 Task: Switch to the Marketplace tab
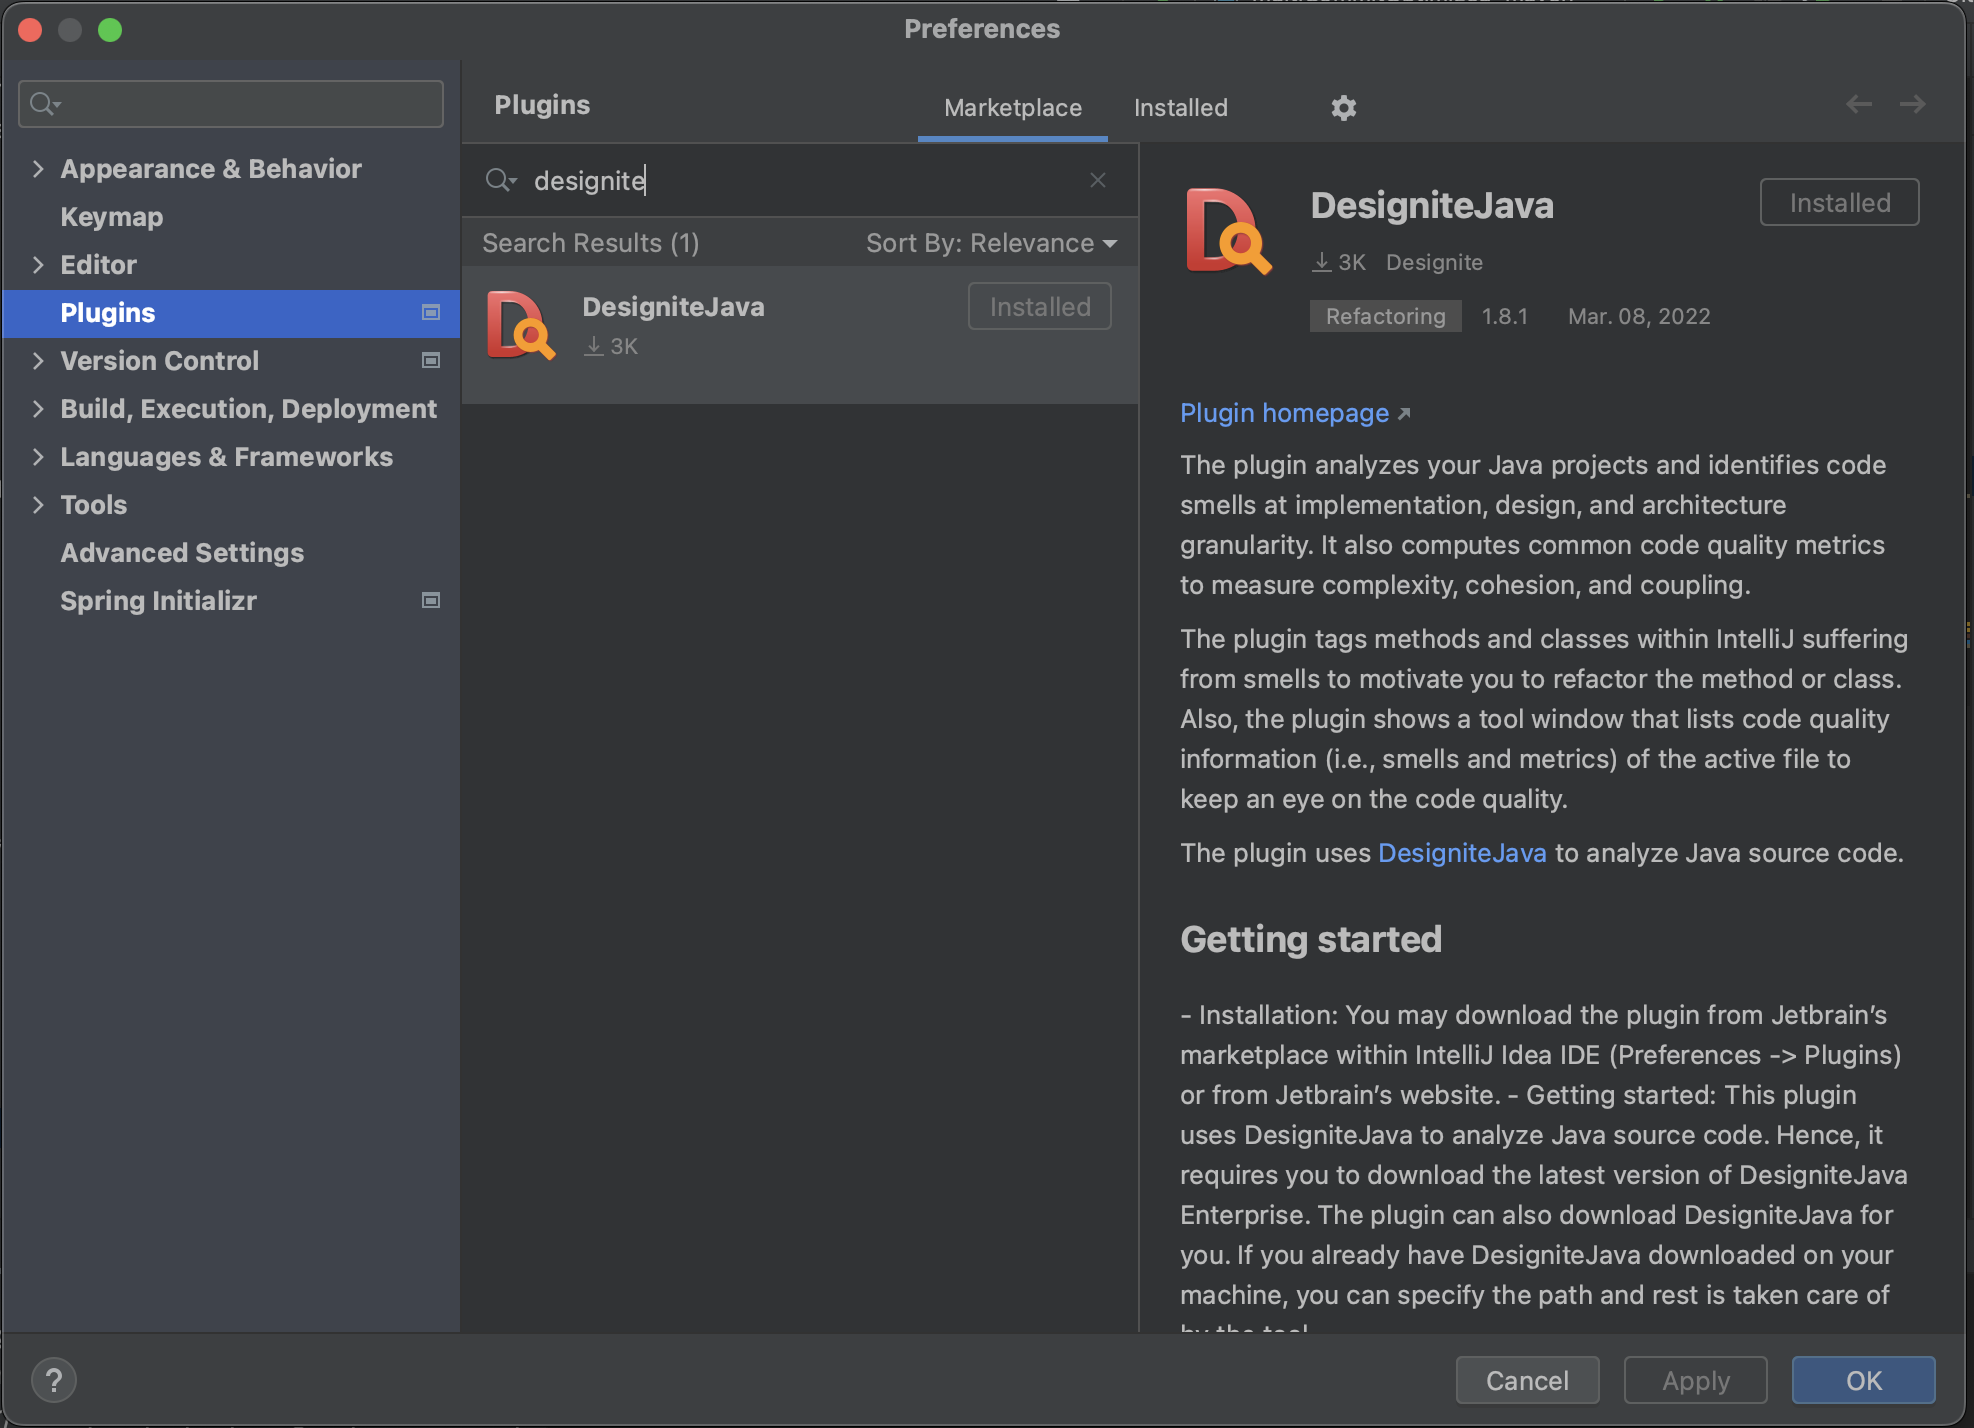tap(1012, 108)
